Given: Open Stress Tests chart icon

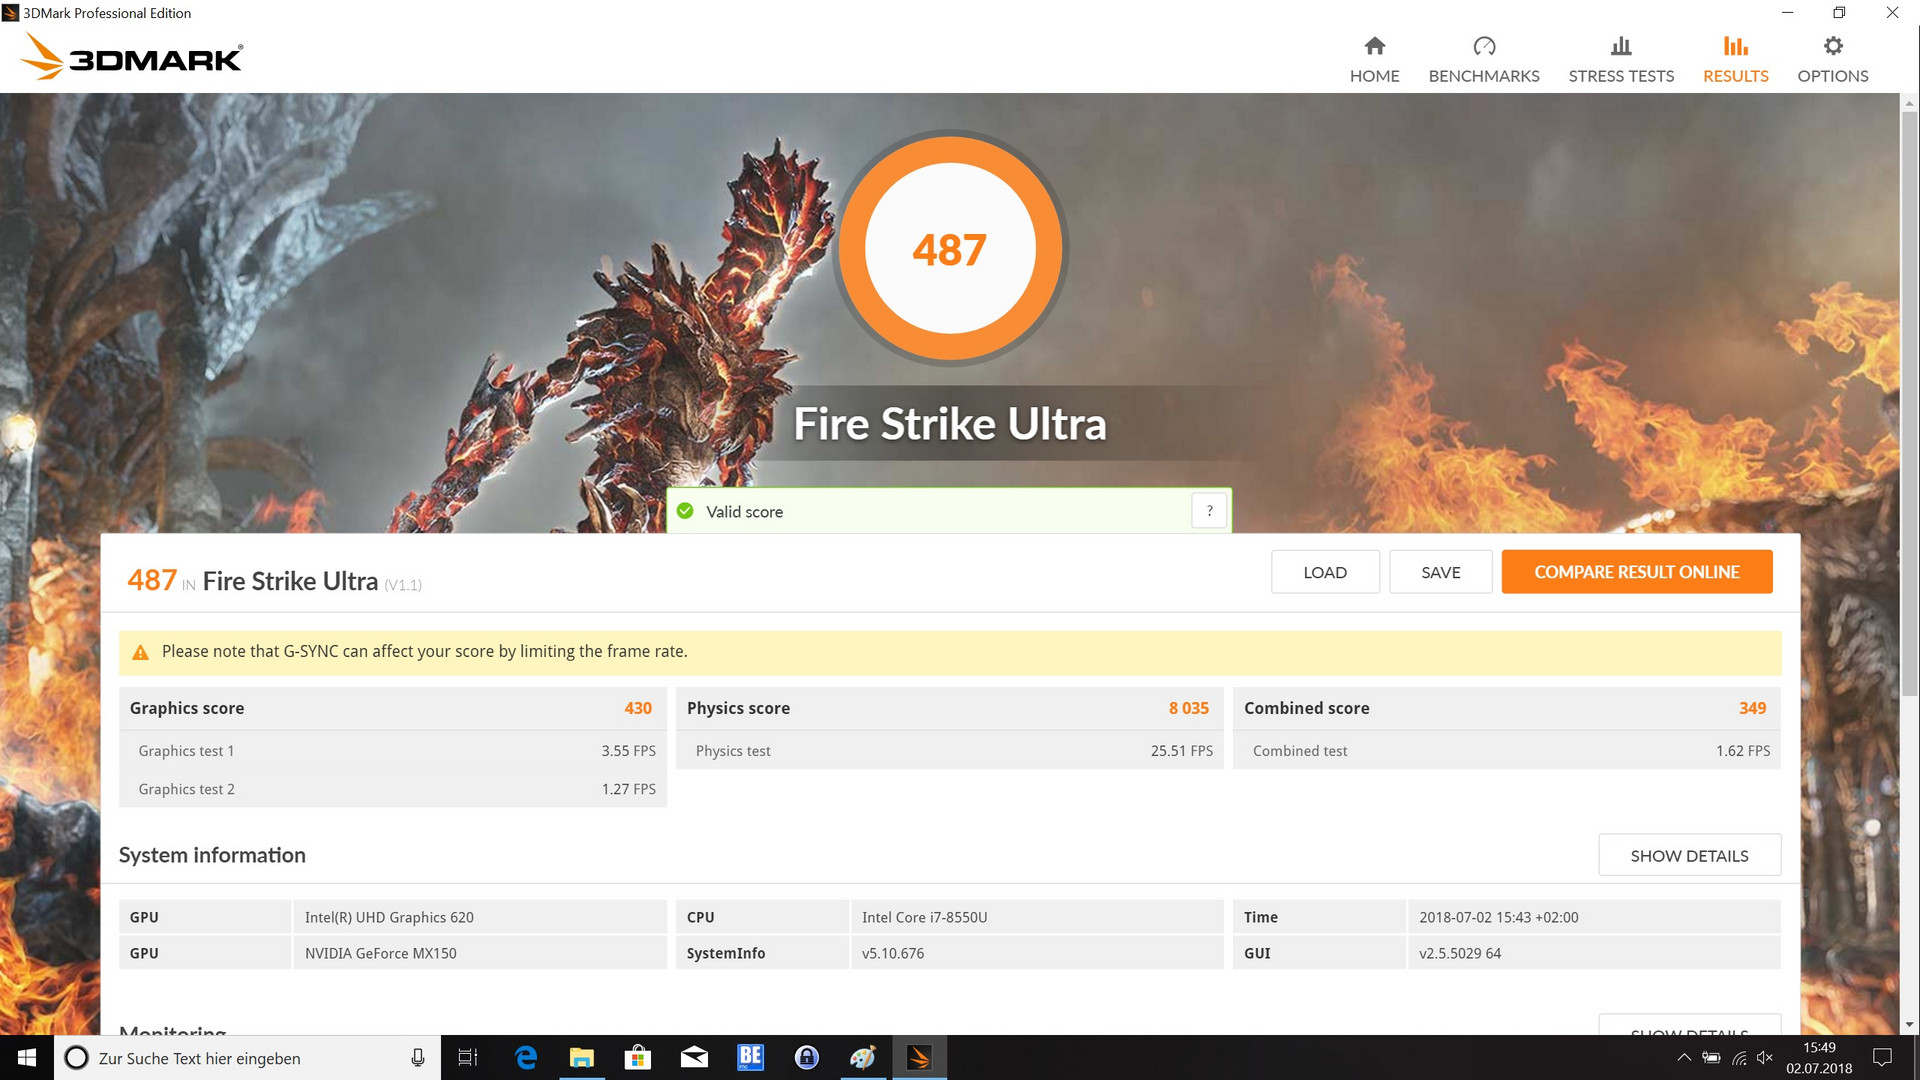Looking at the screenshot, I should point(1620,46).
